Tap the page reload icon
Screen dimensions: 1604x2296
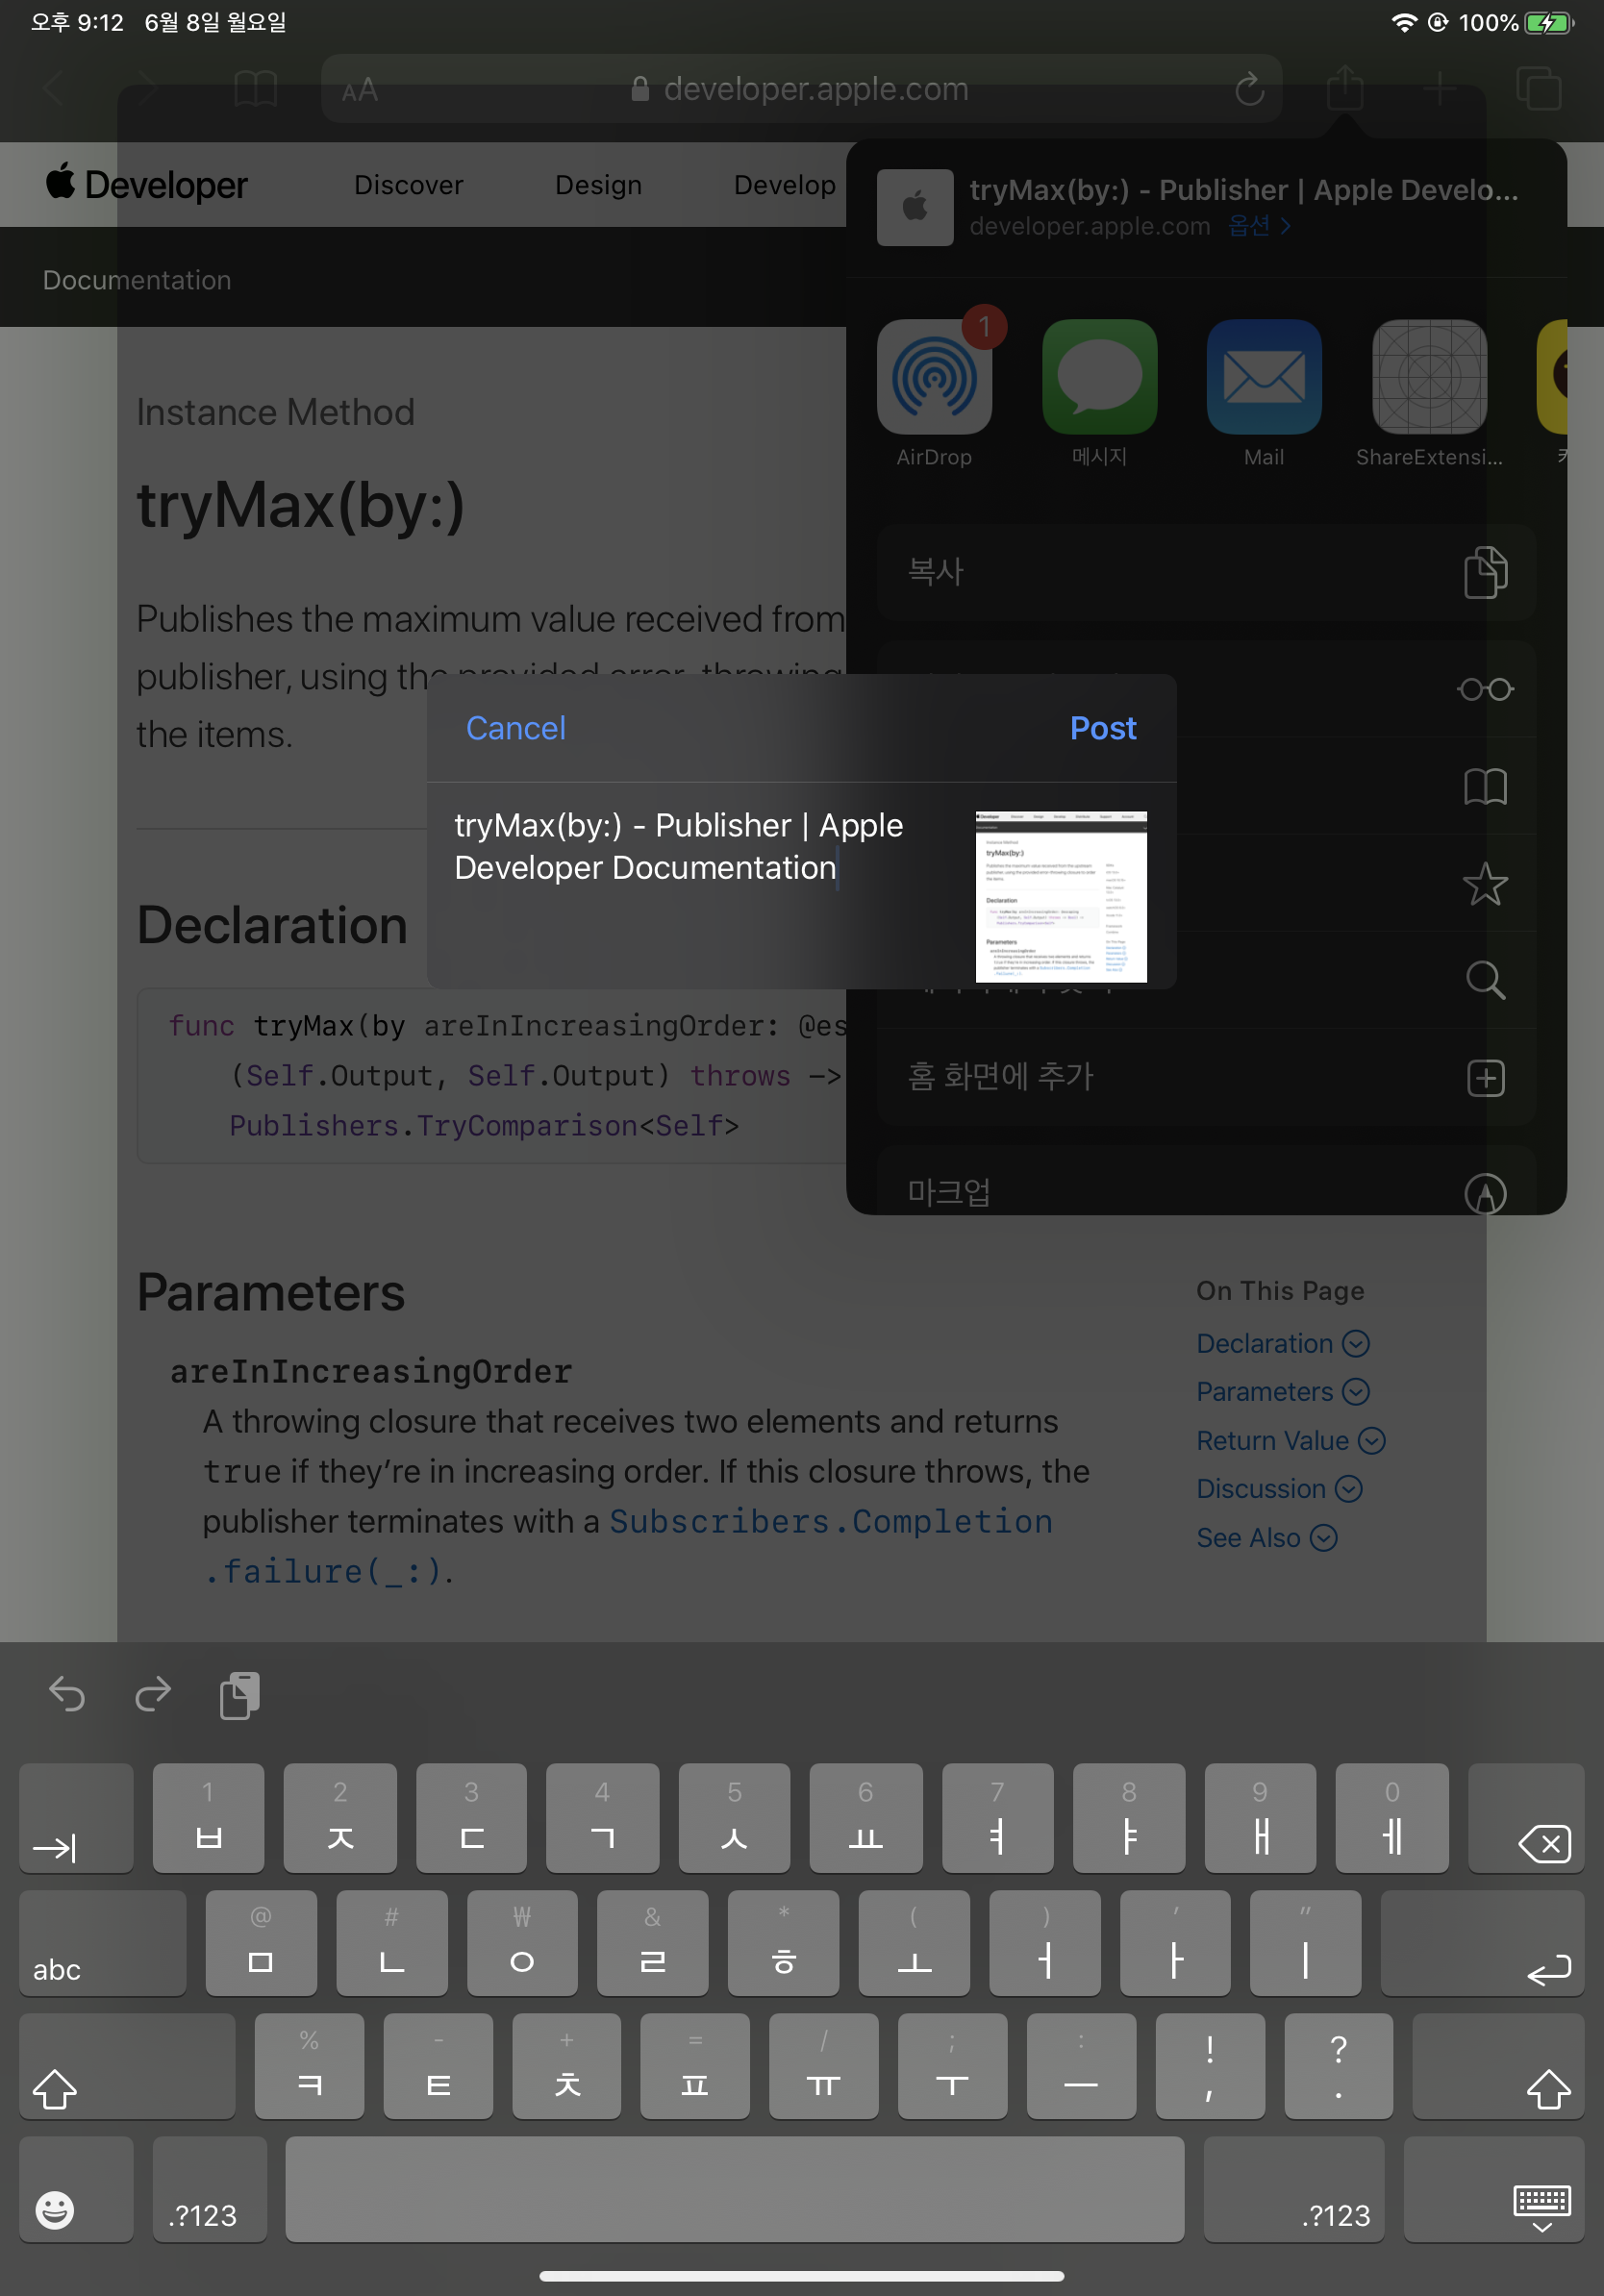click(x=1249, y=89)
